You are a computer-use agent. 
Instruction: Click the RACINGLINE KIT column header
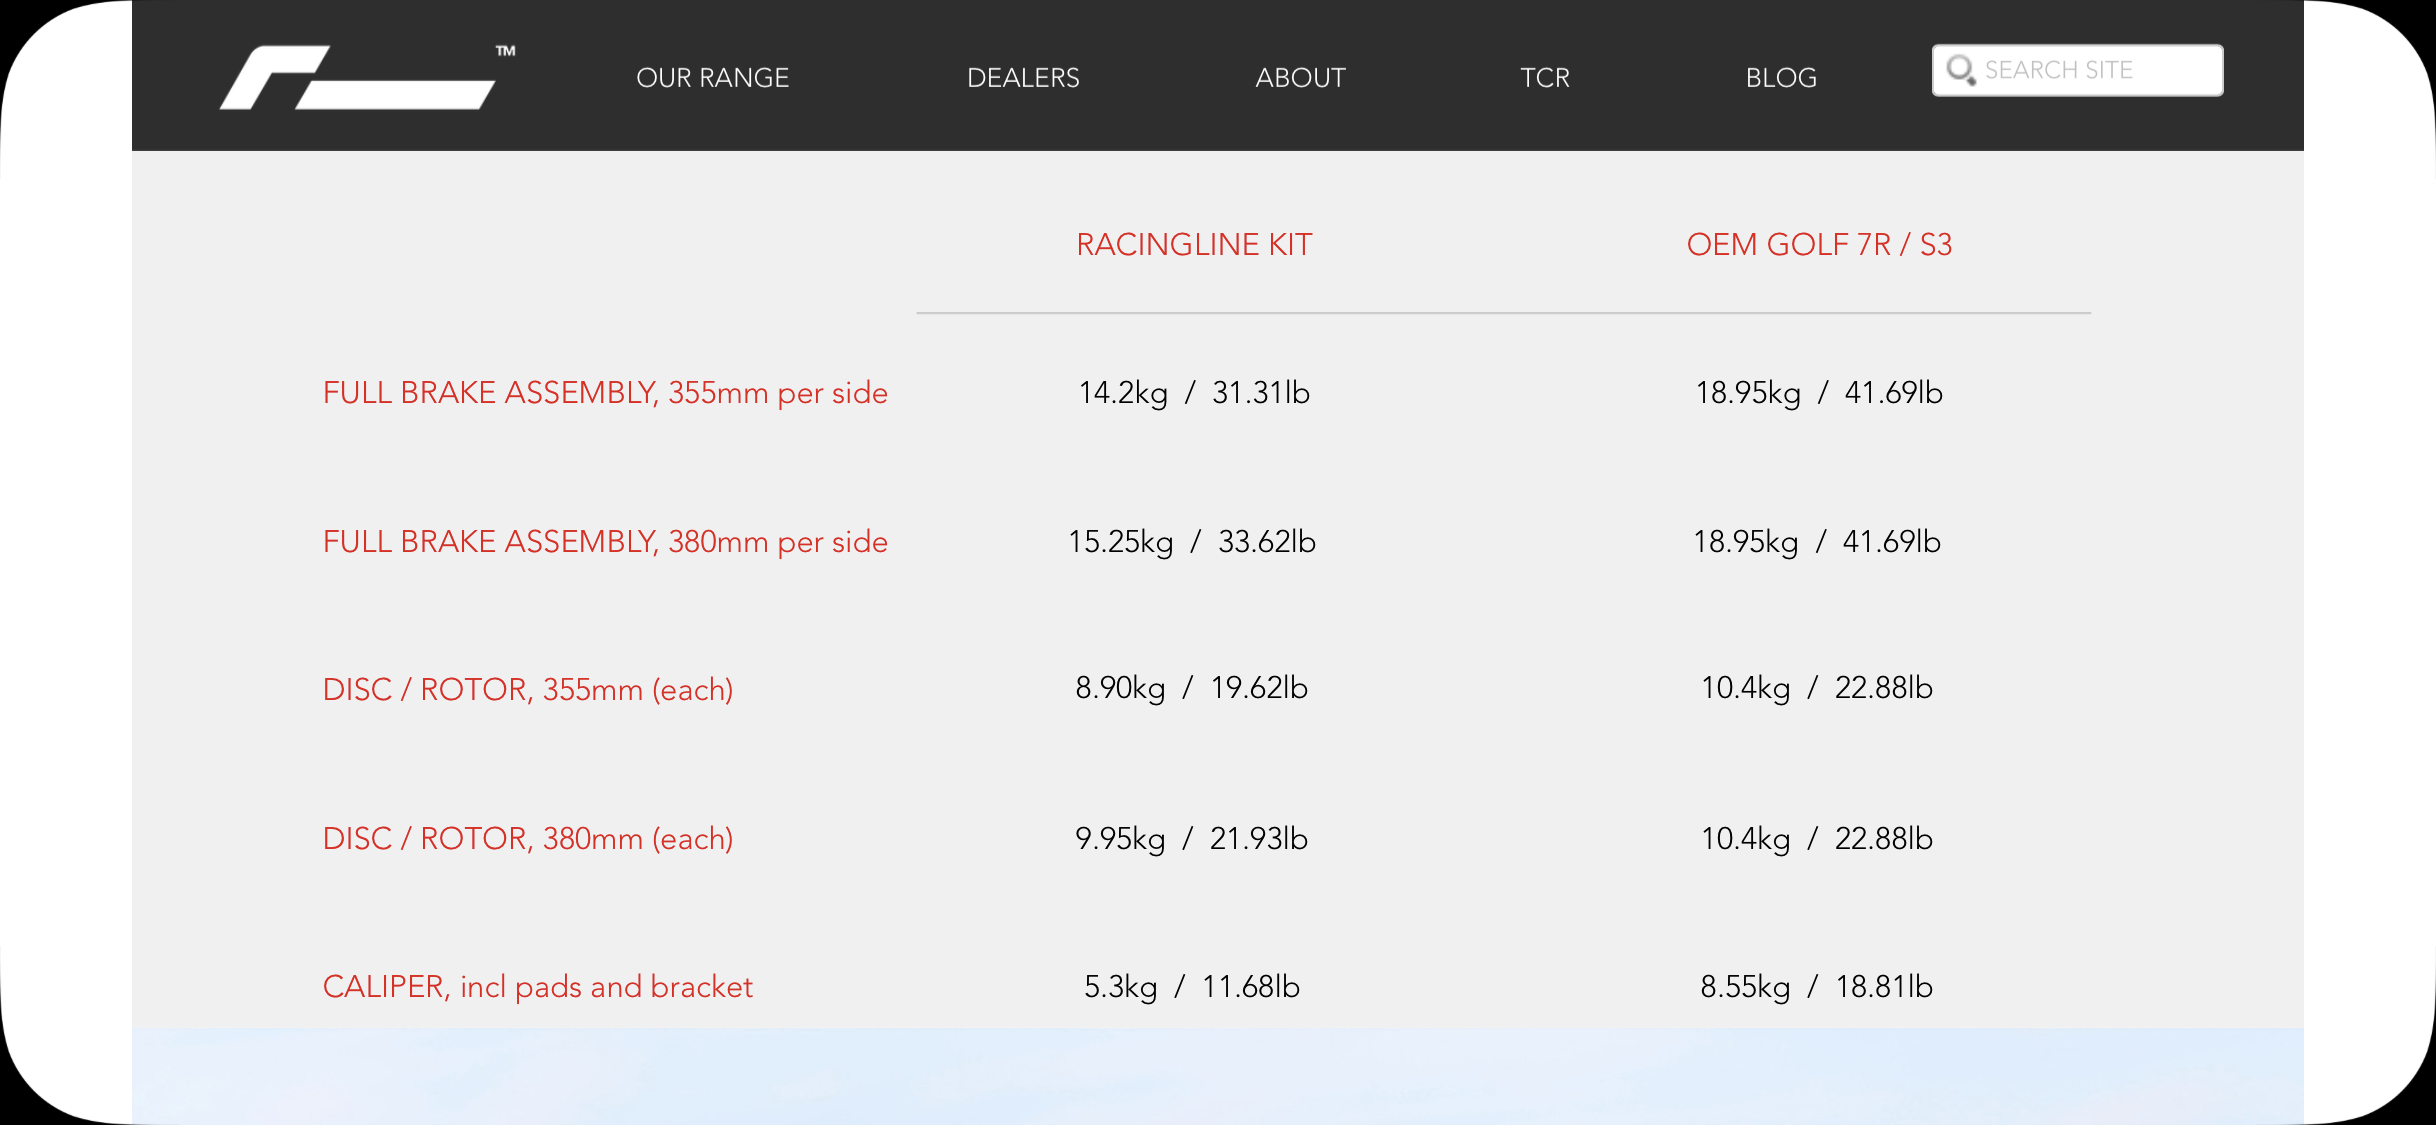(1193, 245)
